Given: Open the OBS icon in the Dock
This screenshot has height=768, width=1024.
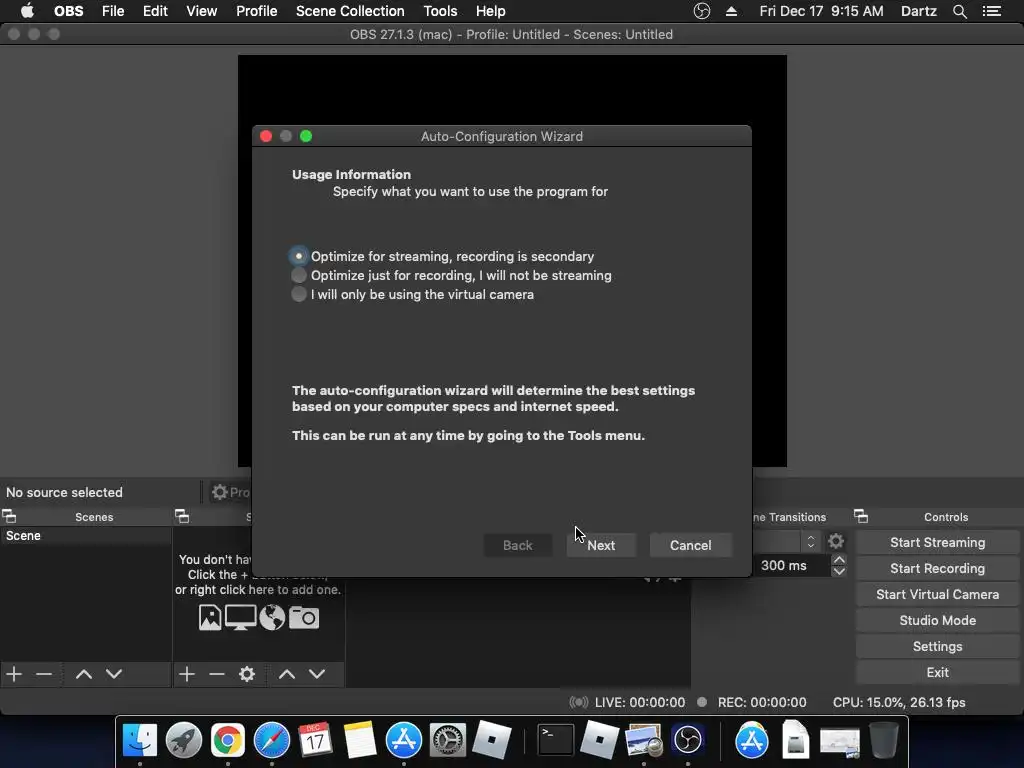Looking at the screenshot, I should point(688,741).
